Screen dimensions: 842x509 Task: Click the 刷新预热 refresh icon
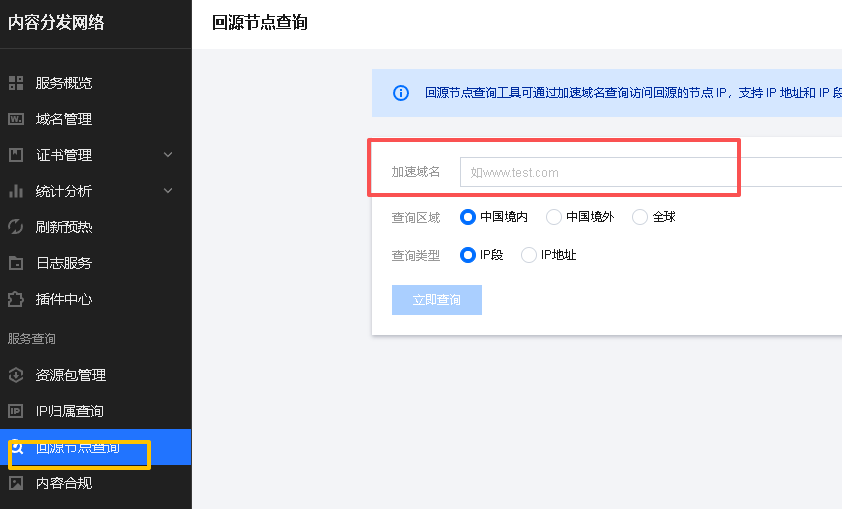[x=16, y=227]
